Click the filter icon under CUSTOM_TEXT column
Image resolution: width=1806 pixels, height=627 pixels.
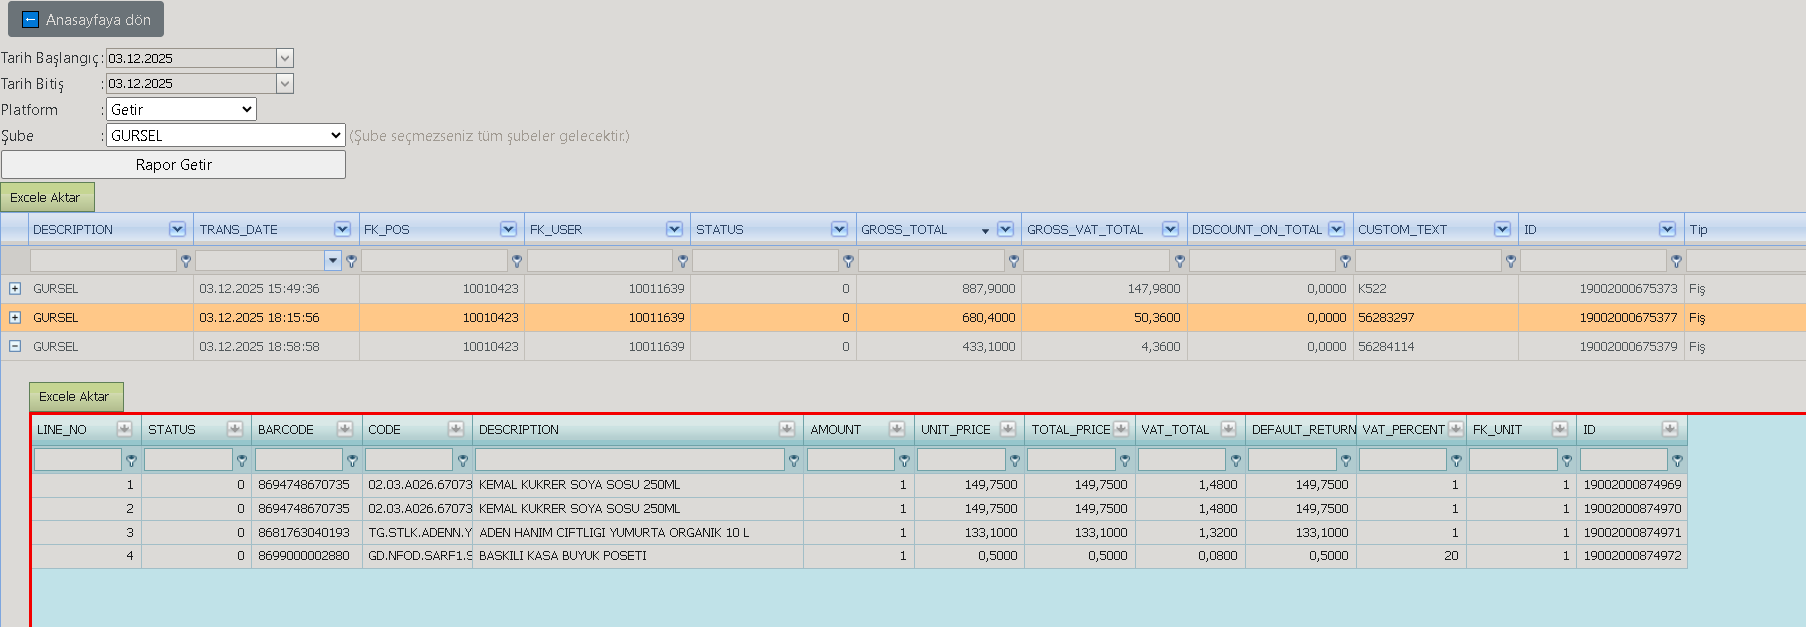[1511, 261]
